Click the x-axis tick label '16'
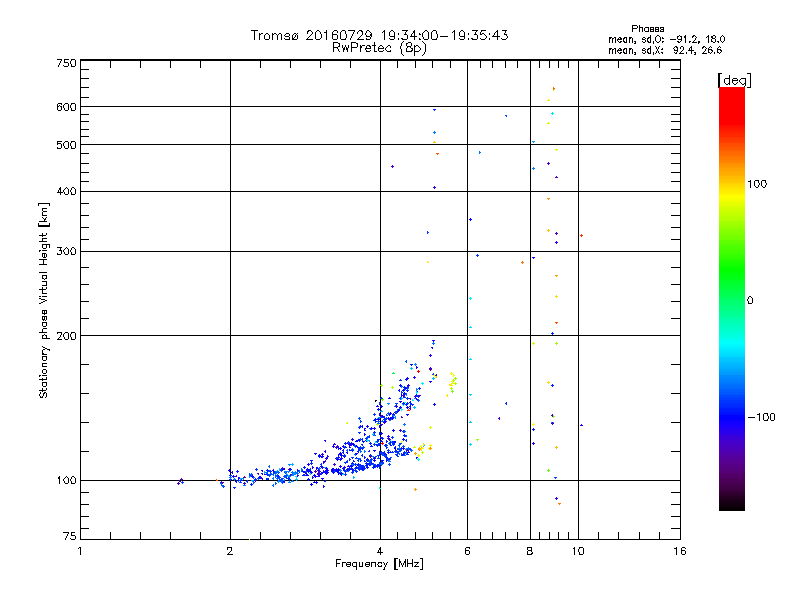Viewport: 800px width, 600px height. 680,551
